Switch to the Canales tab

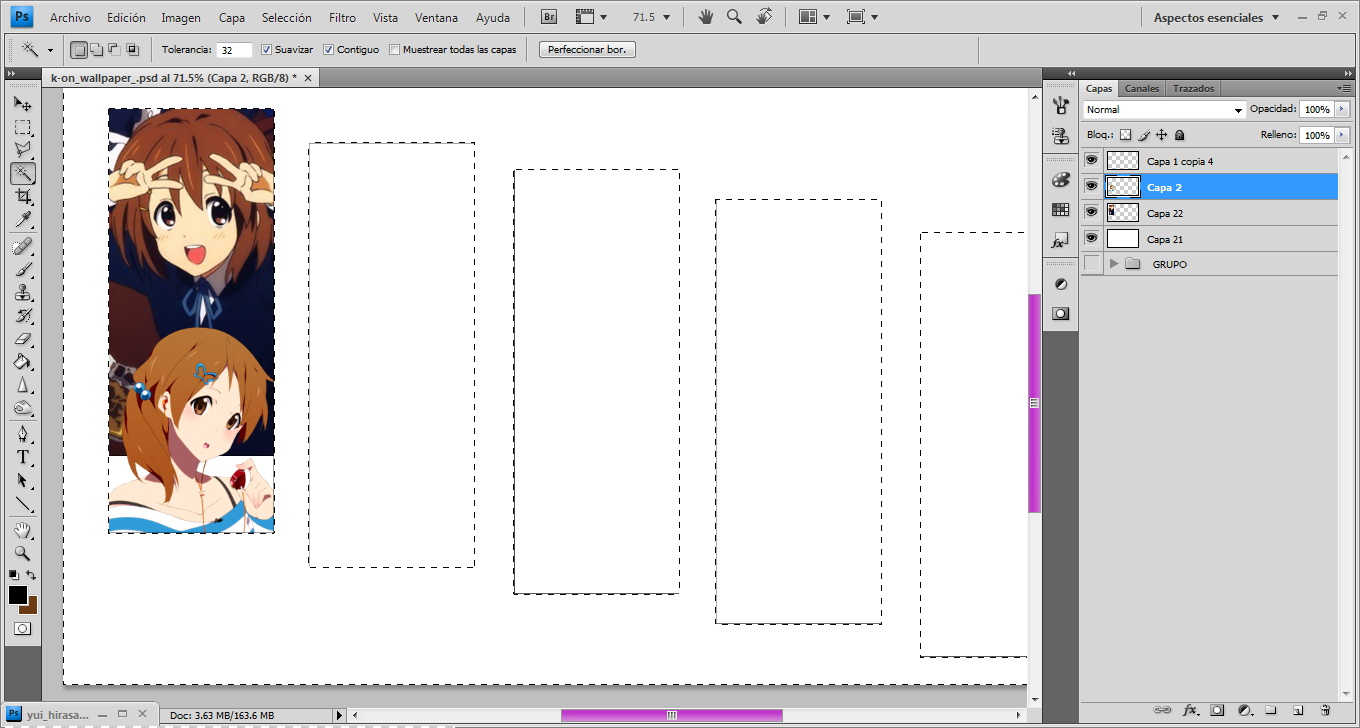point(1142,88)
